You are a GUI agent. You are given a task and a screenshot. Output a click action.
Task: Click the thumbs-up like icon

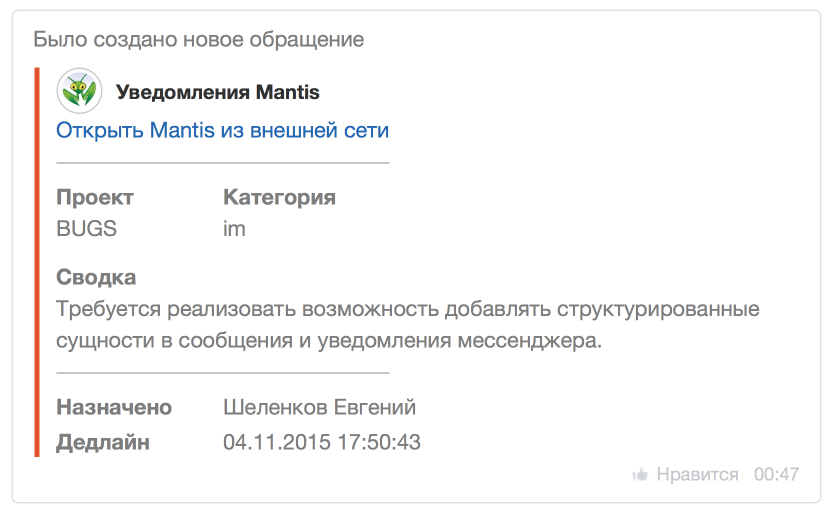tap(640, 475)
